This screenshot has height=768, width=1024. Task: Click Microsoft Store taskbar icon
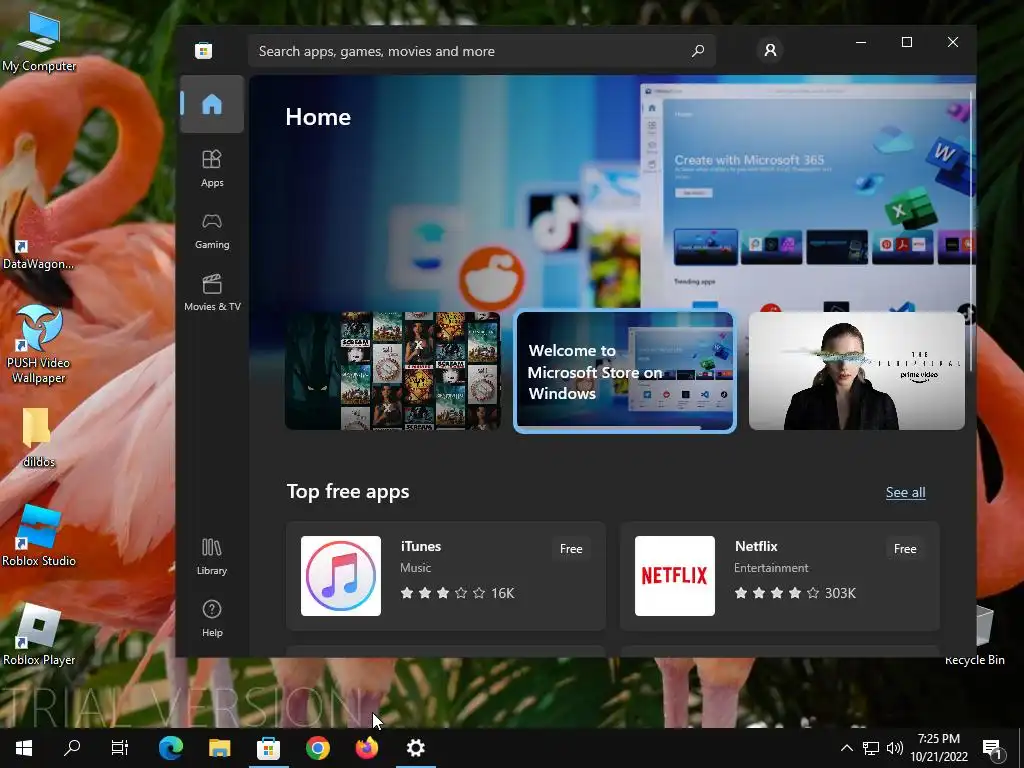(x=268, y=748)
